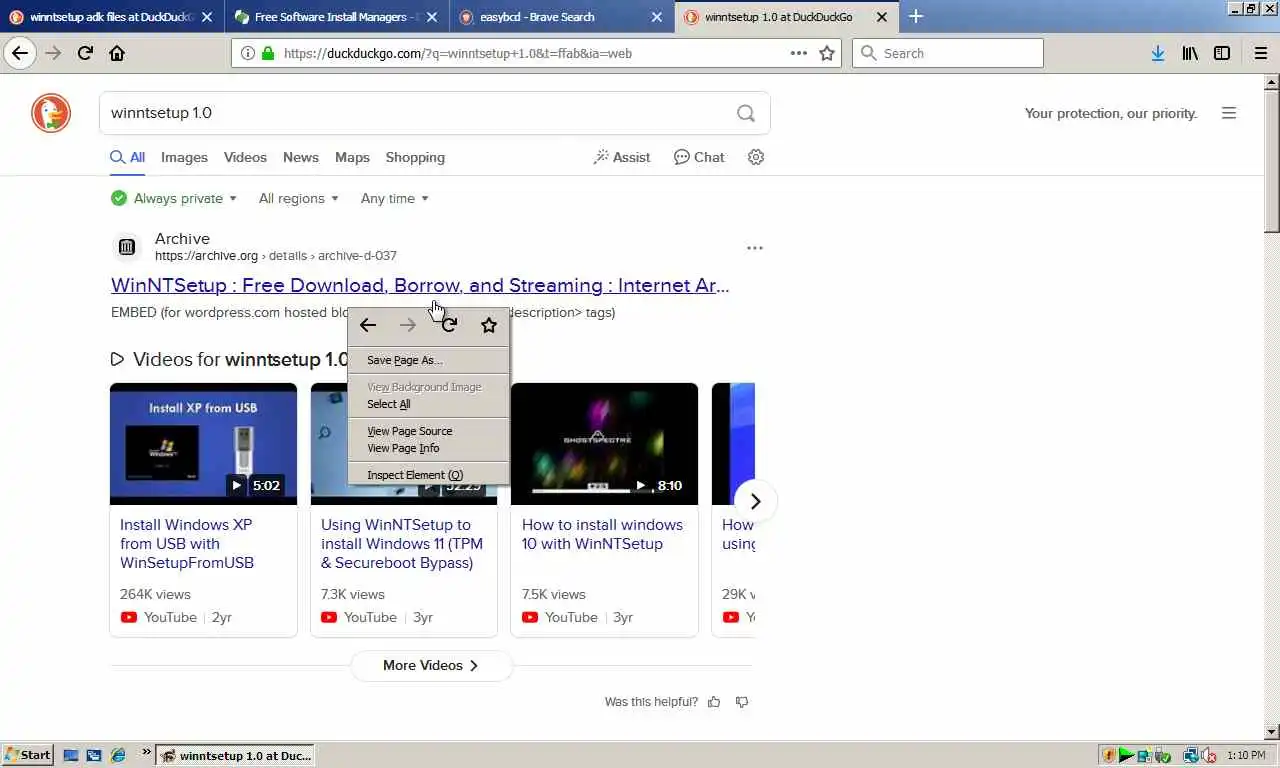This screenshot has width=1280, height=768.
Task: Open DuckDuckGo side hamburger menu
Action: pyautogui.click(x=1229, y=113)
